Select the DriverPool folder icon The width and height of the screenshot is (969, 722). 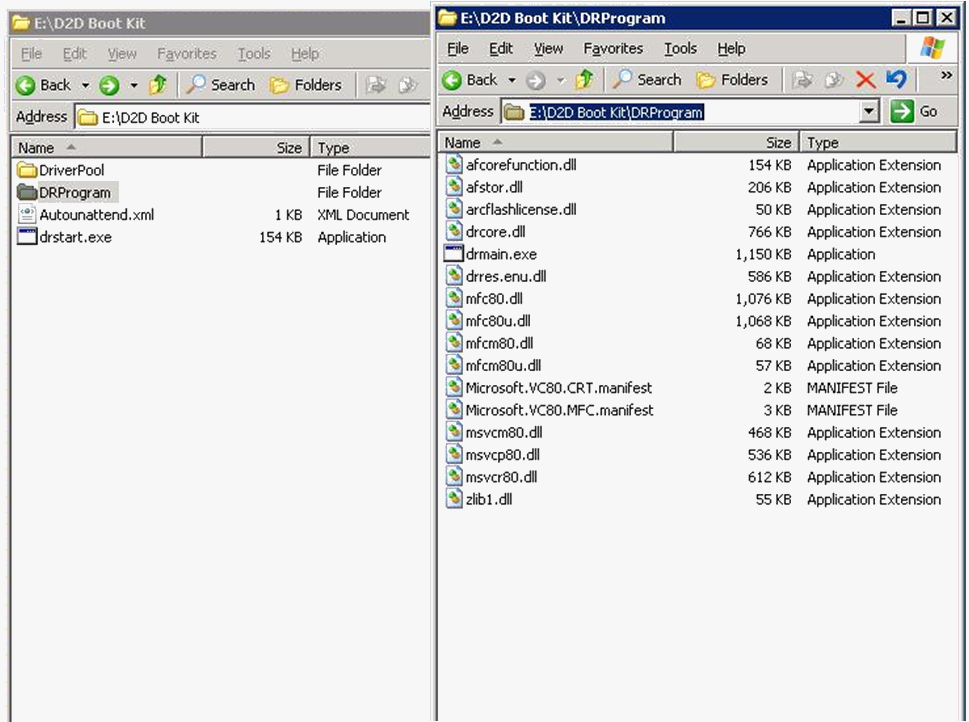pyautogui.click(x=27, y=170)
